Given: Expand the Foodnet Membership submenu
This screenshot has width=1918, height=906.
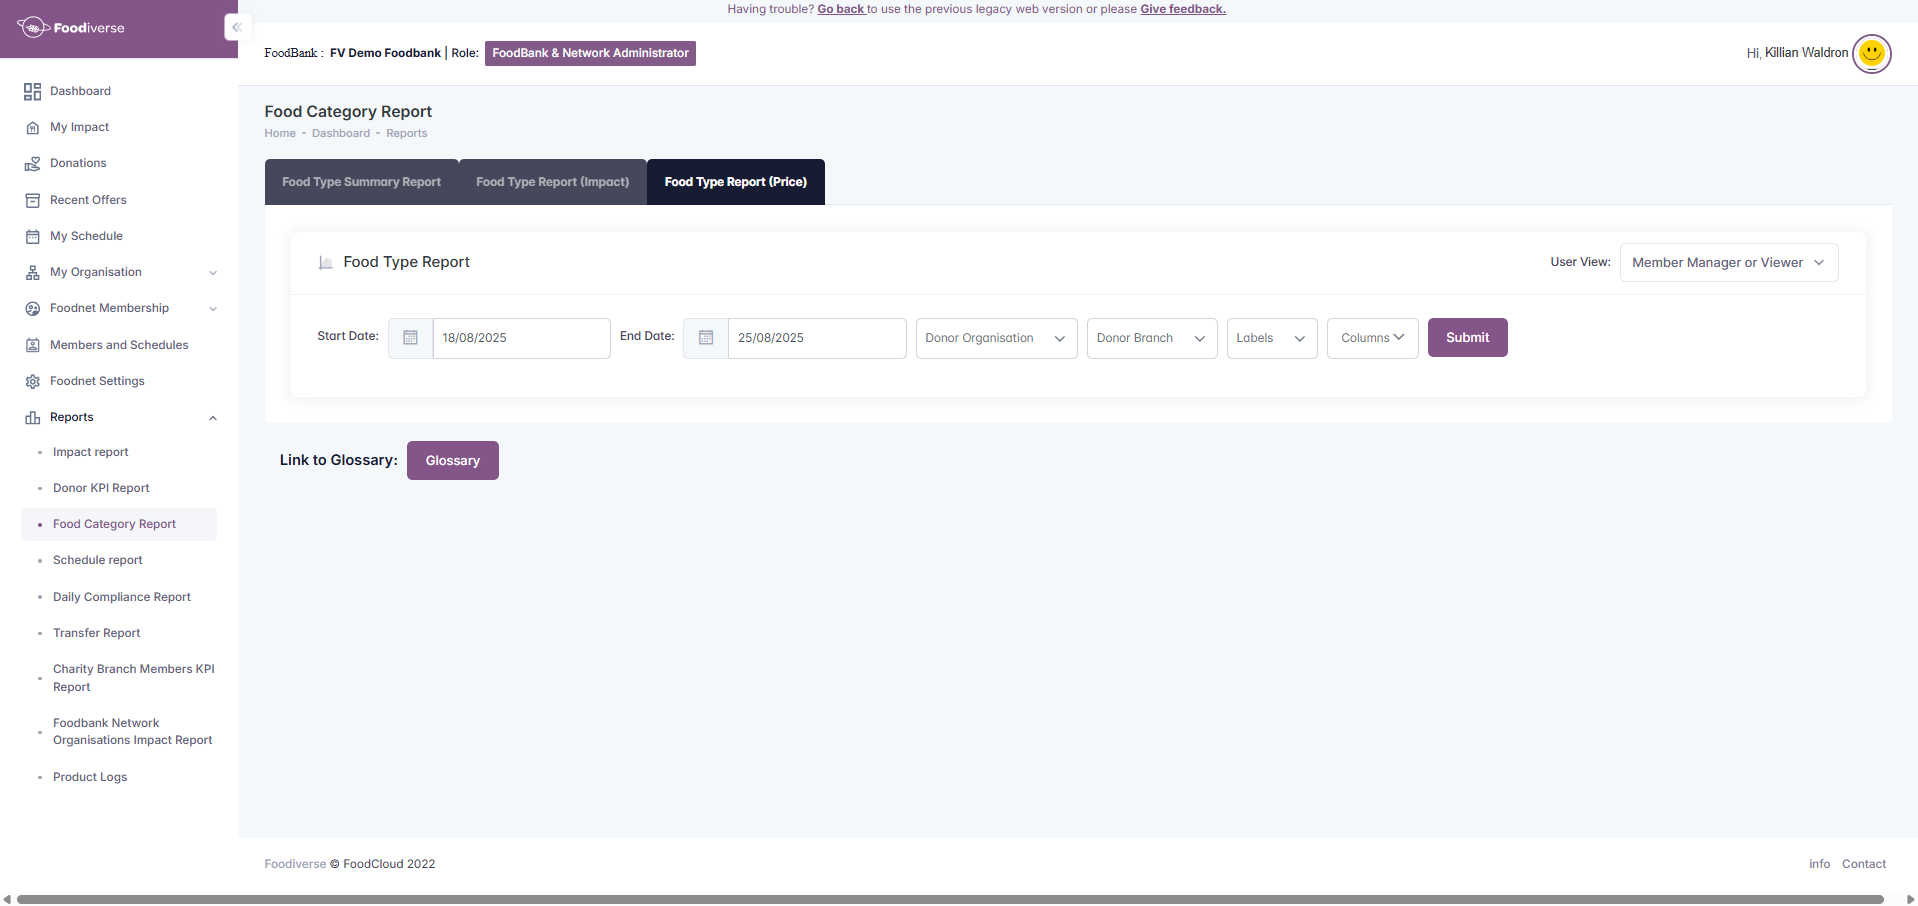Looking at the screenshot, I should coord(212,309).
